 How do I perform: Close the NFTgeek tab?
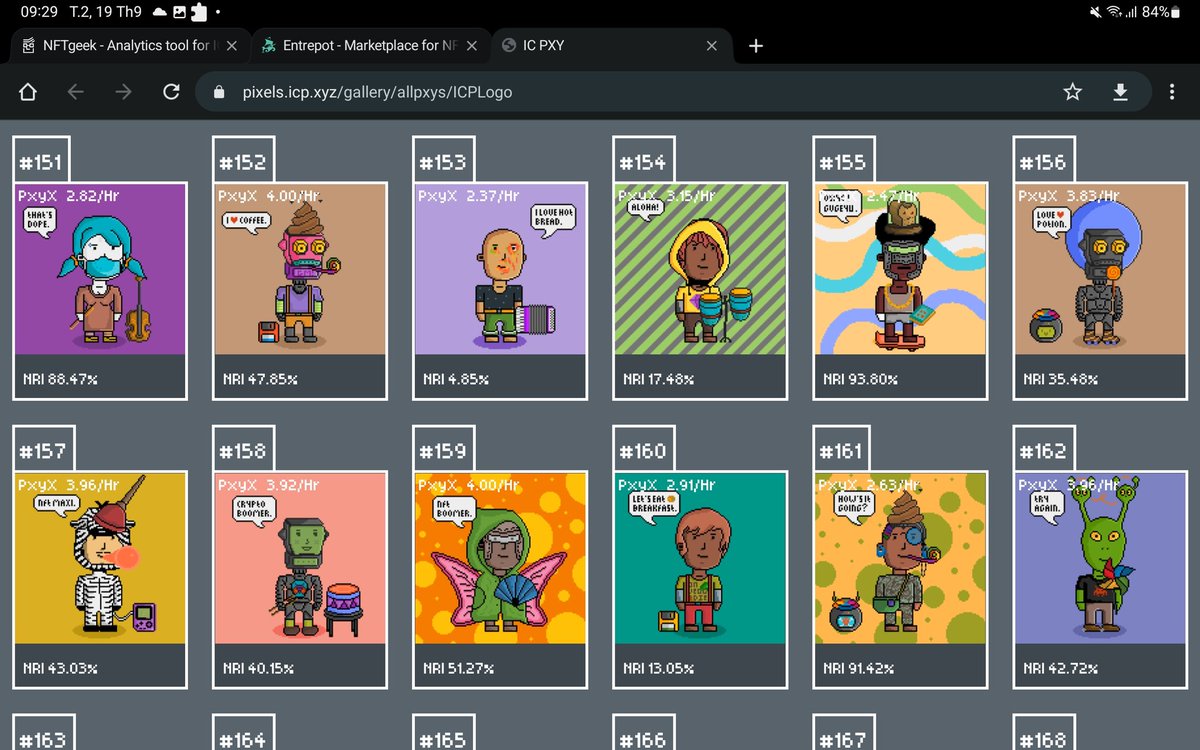(232, 45)
